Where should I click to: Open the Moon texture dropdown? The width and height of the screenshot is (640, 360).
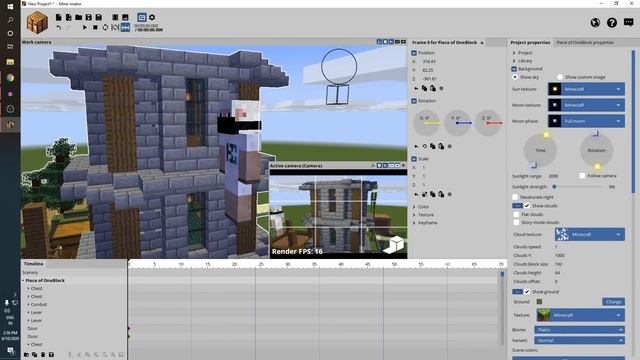(x=586, y=105)
